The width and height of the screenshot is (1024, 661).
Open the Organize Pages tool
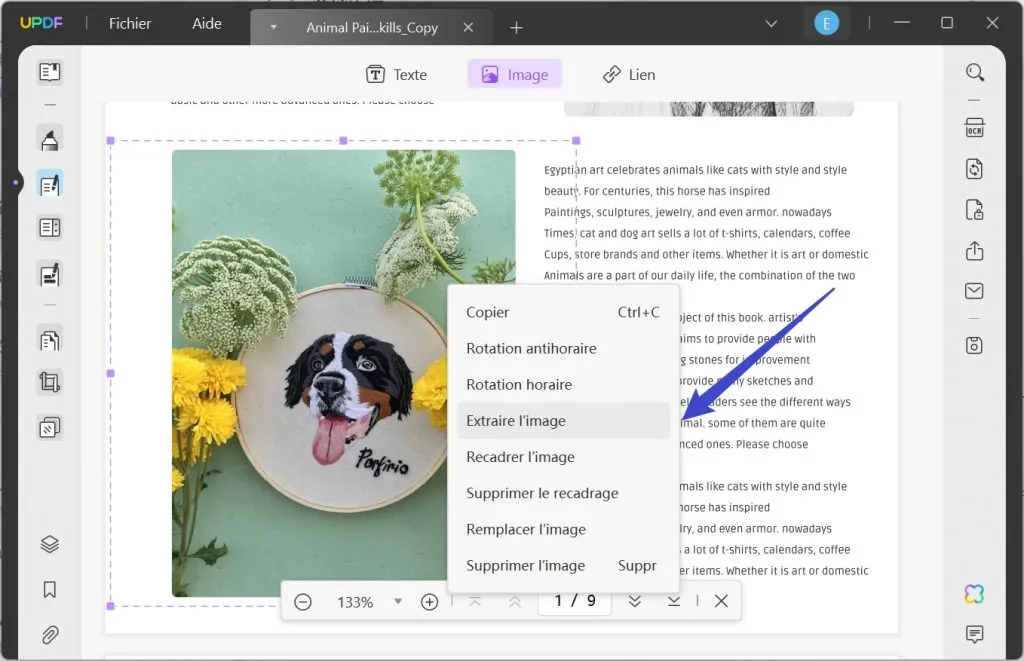[x=50, y=340]
